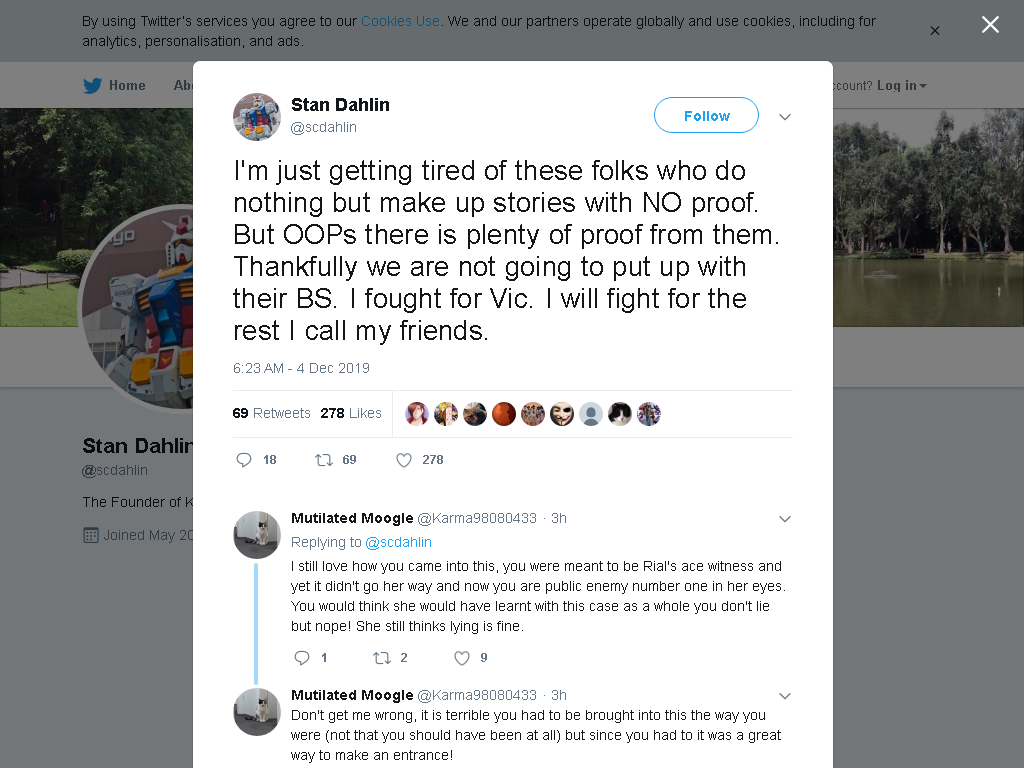
Task: Reply to Mutilated Moogle's first comment
Action: point(302,658)
